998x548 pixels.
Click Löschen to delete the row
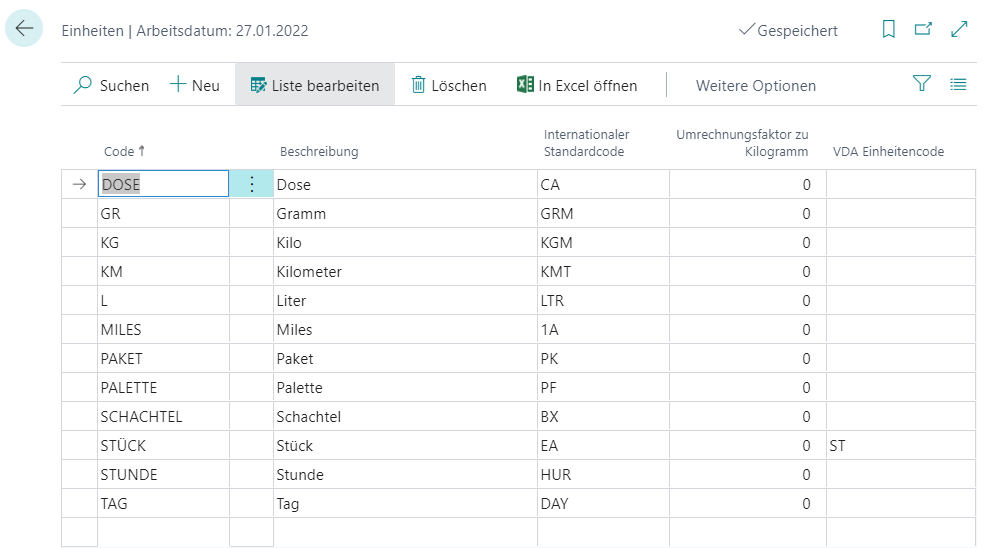449,85
